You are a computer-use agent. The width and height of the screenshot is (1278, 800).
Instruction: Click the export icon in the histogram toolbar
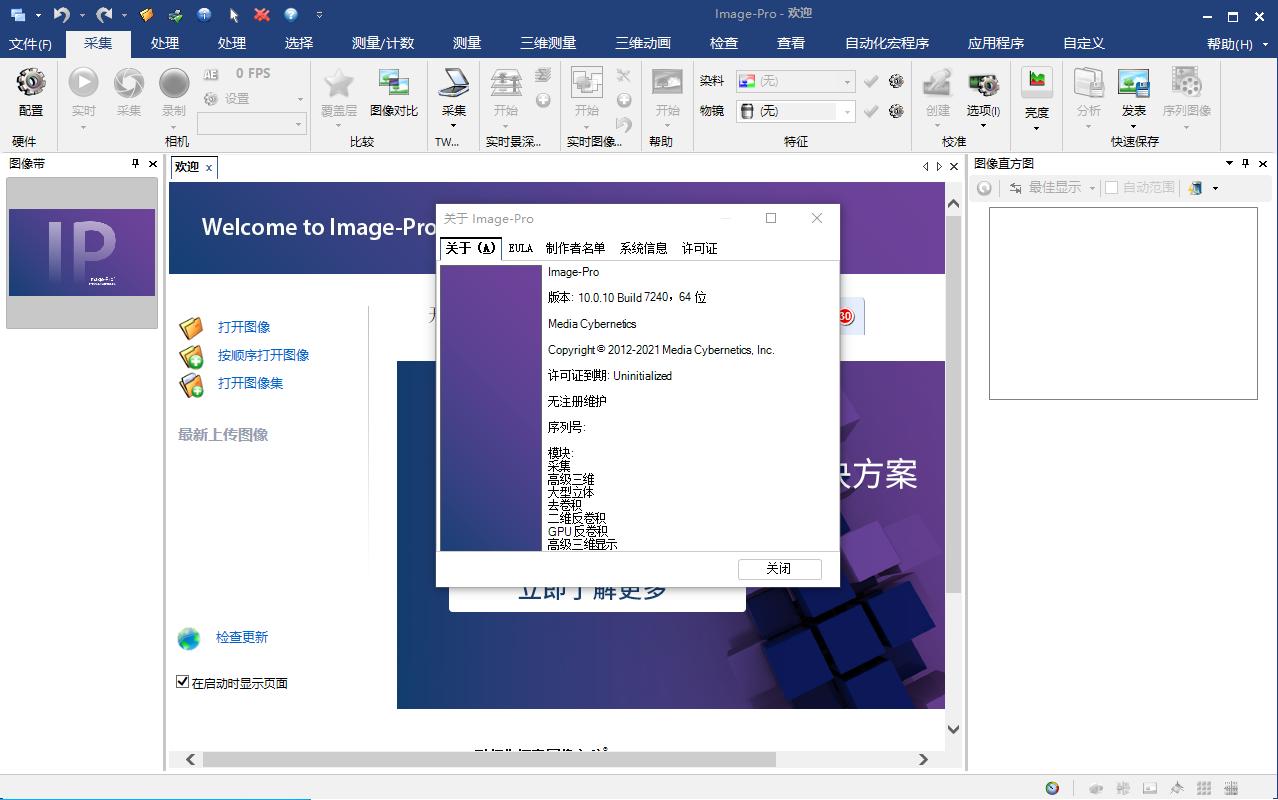(x=1195, y=188)
